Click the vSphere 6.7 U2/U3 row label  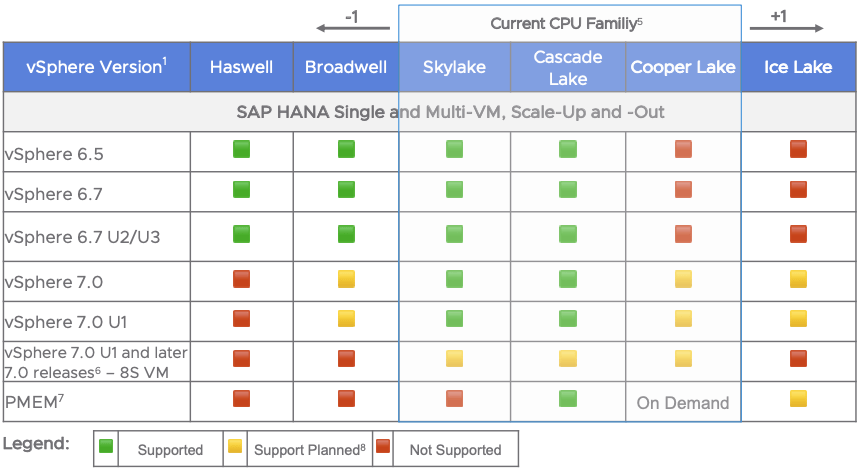point(69,236)
